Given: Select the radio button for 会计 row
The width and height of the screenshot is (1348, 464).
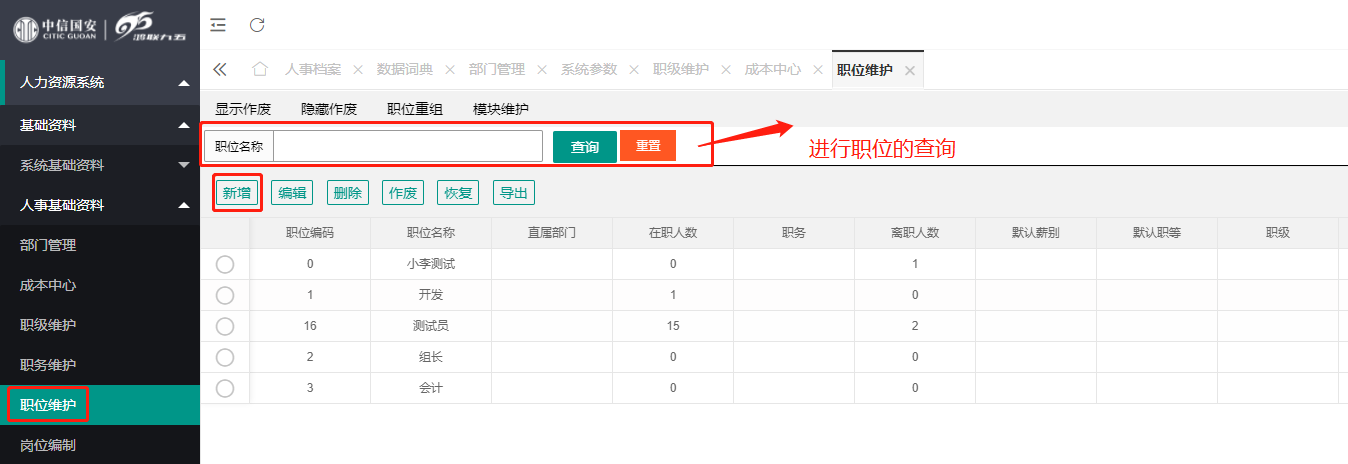Looking at the screenshot, I should [x=225, y=388].
